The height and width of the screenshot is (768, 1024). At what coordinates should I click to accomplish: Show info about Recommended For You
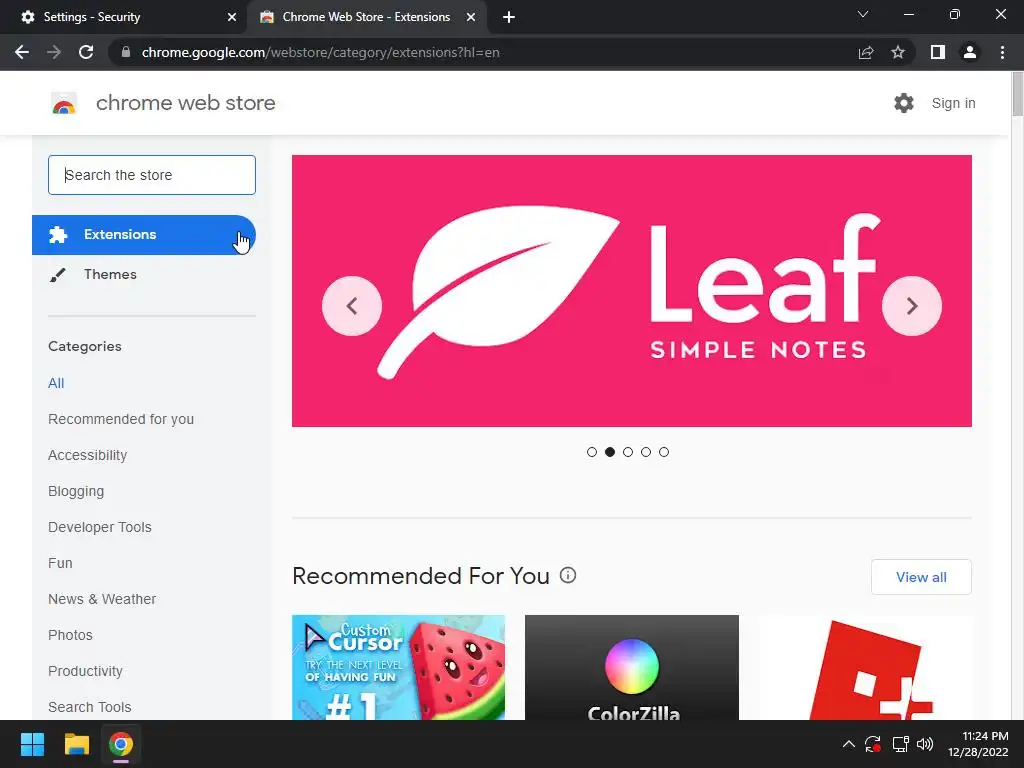[568, 575]
